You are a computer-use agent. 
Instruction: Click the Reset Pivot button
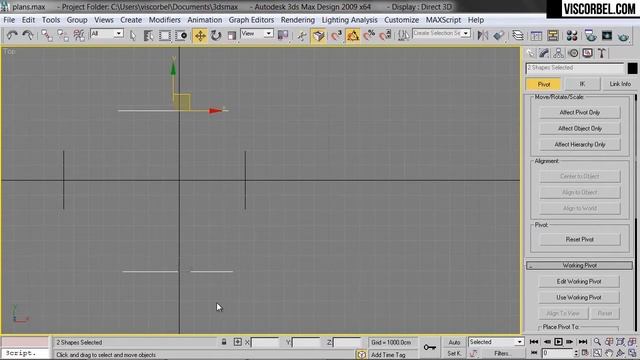tap(580, 239)
